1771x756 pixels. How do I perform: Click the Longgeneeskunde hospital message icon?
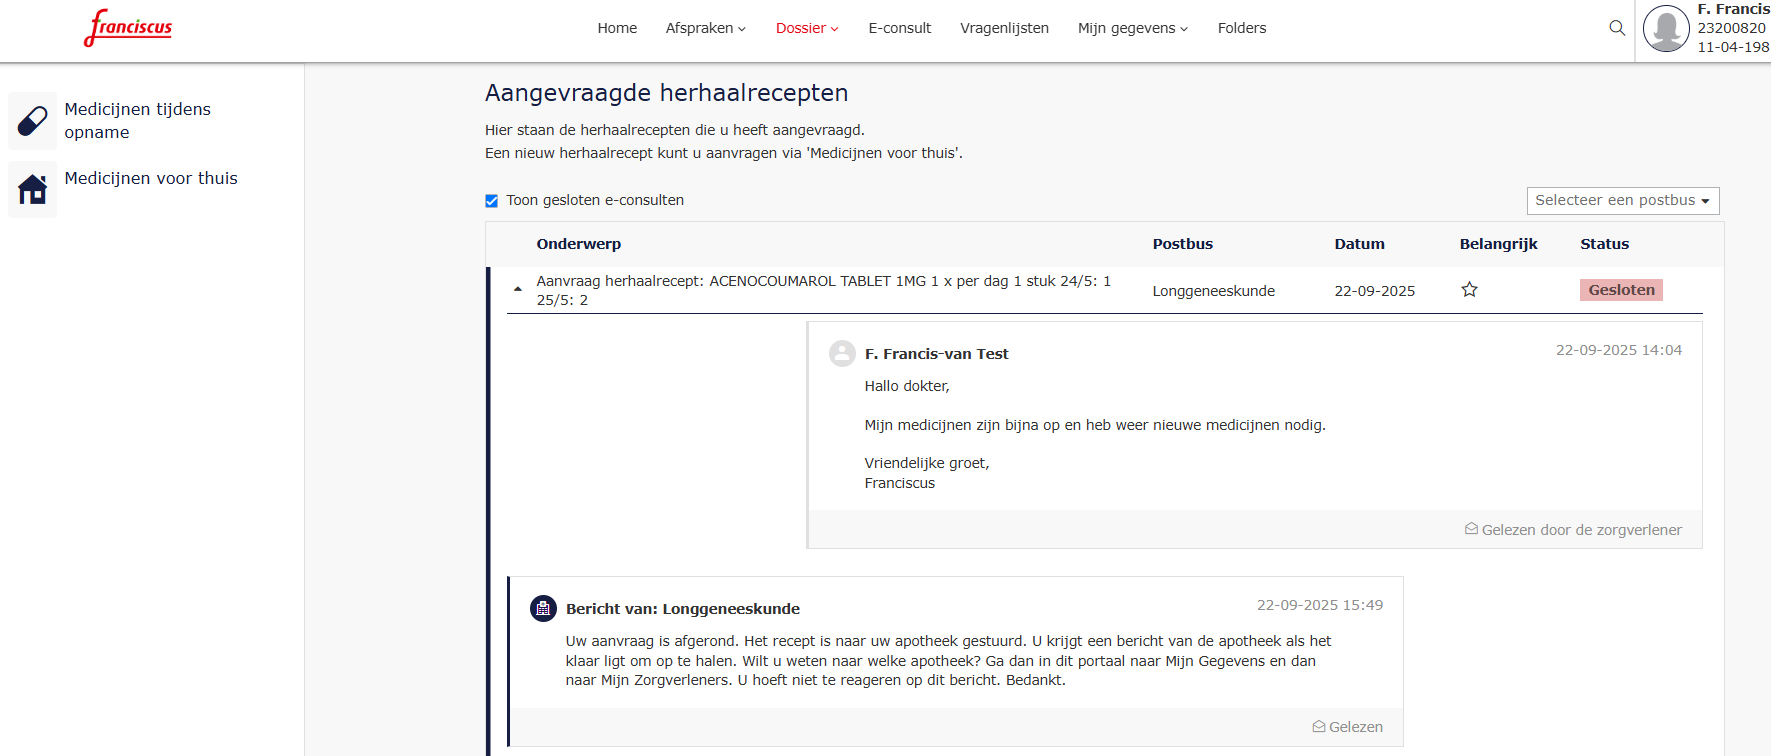pyautogui.click(x=543, y=608)
